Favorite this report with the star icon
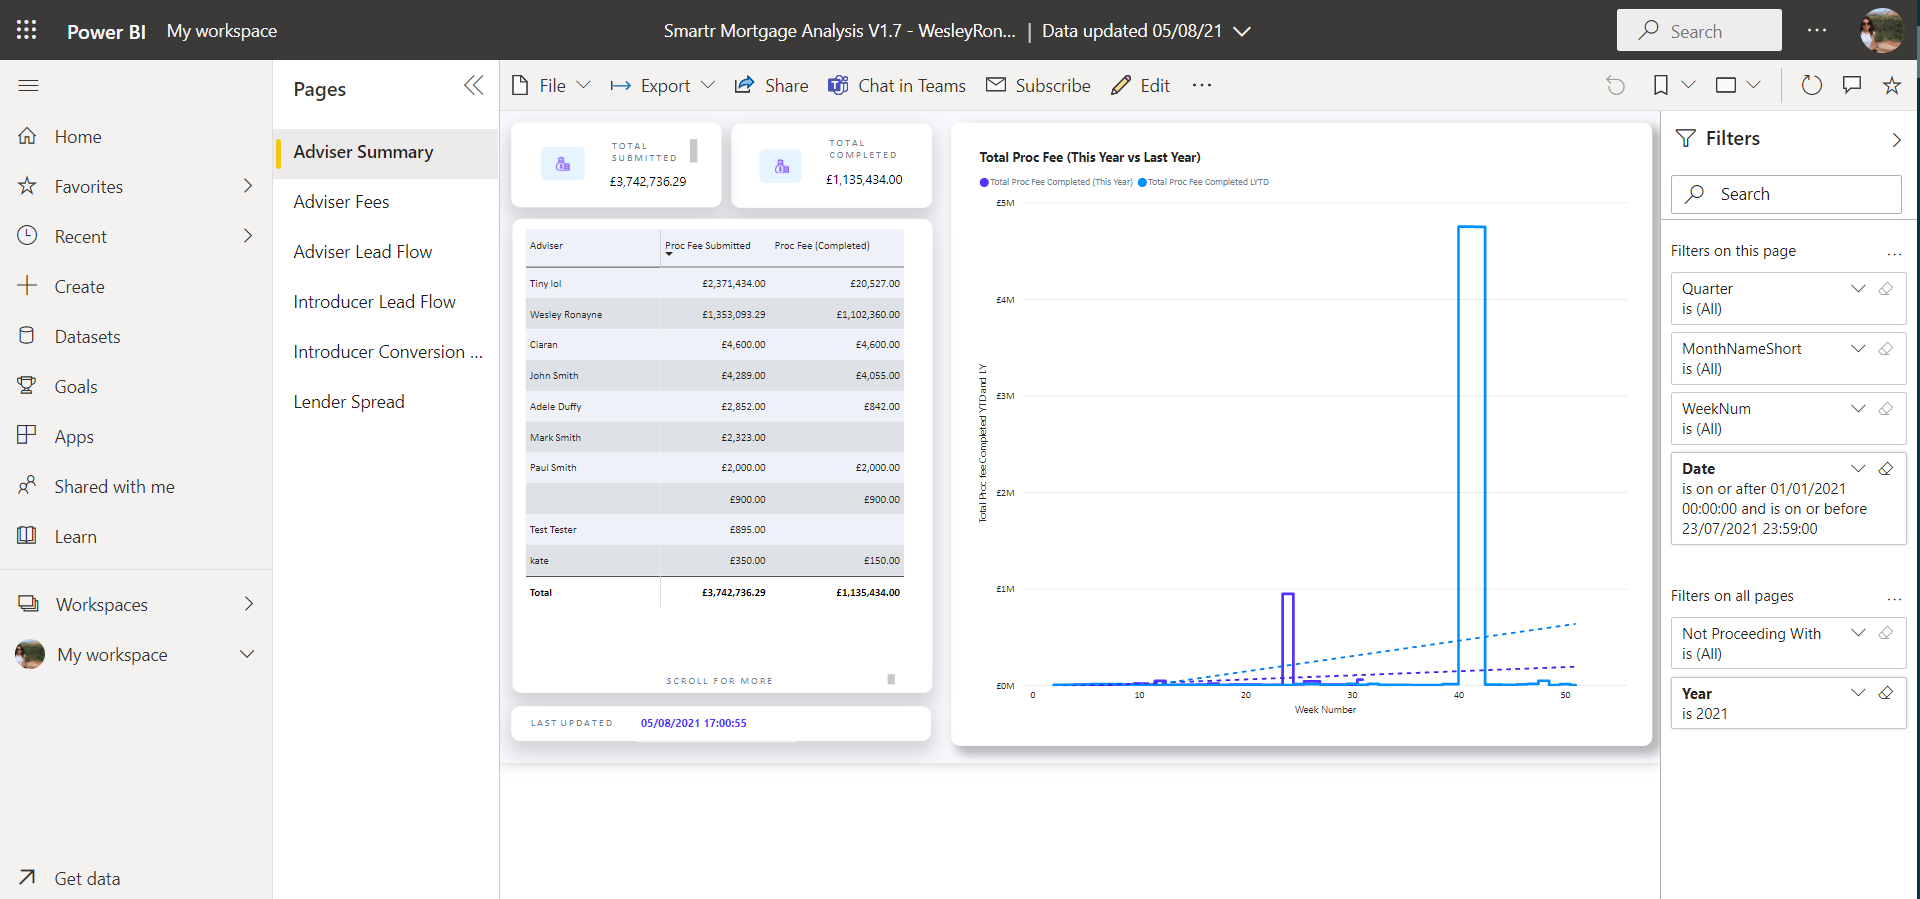1920x899 pixels. [x=1892, y=86]
